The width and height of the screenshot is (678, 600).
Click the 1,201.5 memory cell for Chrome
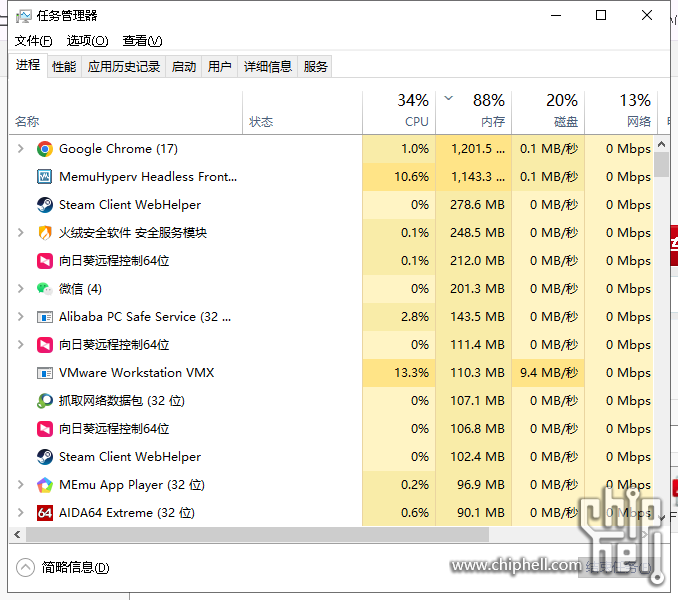point(473,149)
